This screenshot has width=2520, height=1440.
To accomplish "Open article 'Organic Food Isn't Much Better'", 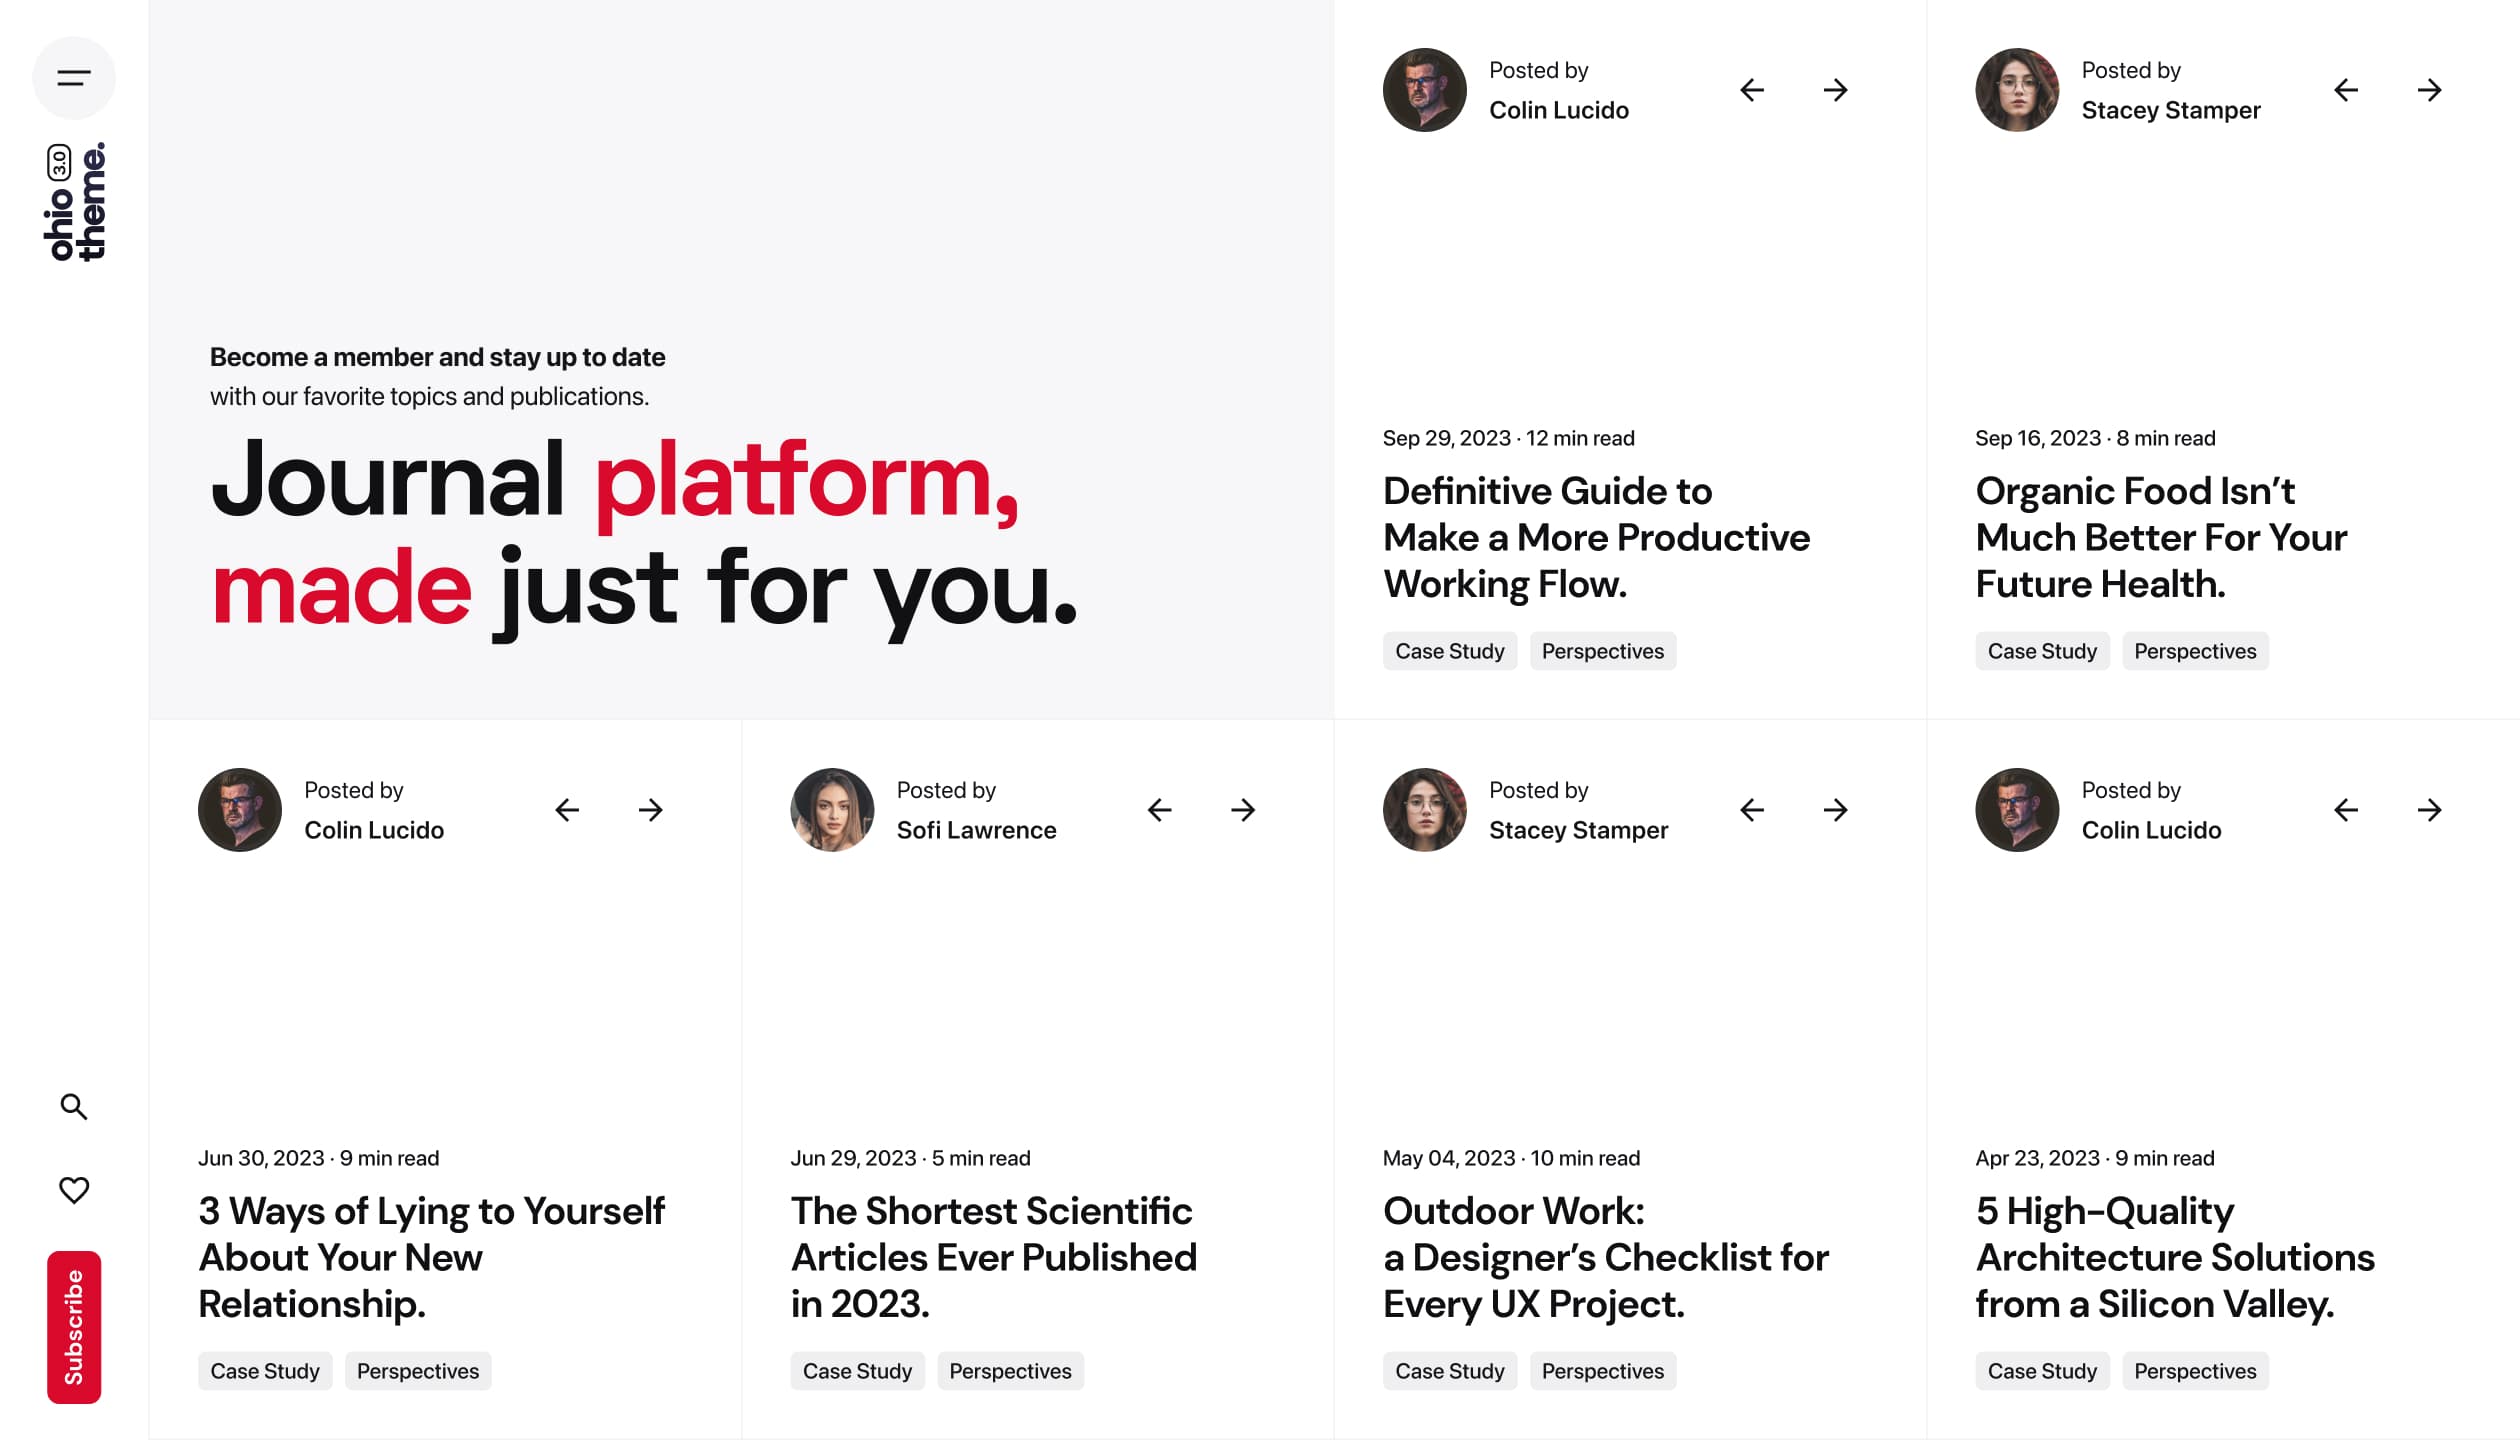I will (2160, 537).
